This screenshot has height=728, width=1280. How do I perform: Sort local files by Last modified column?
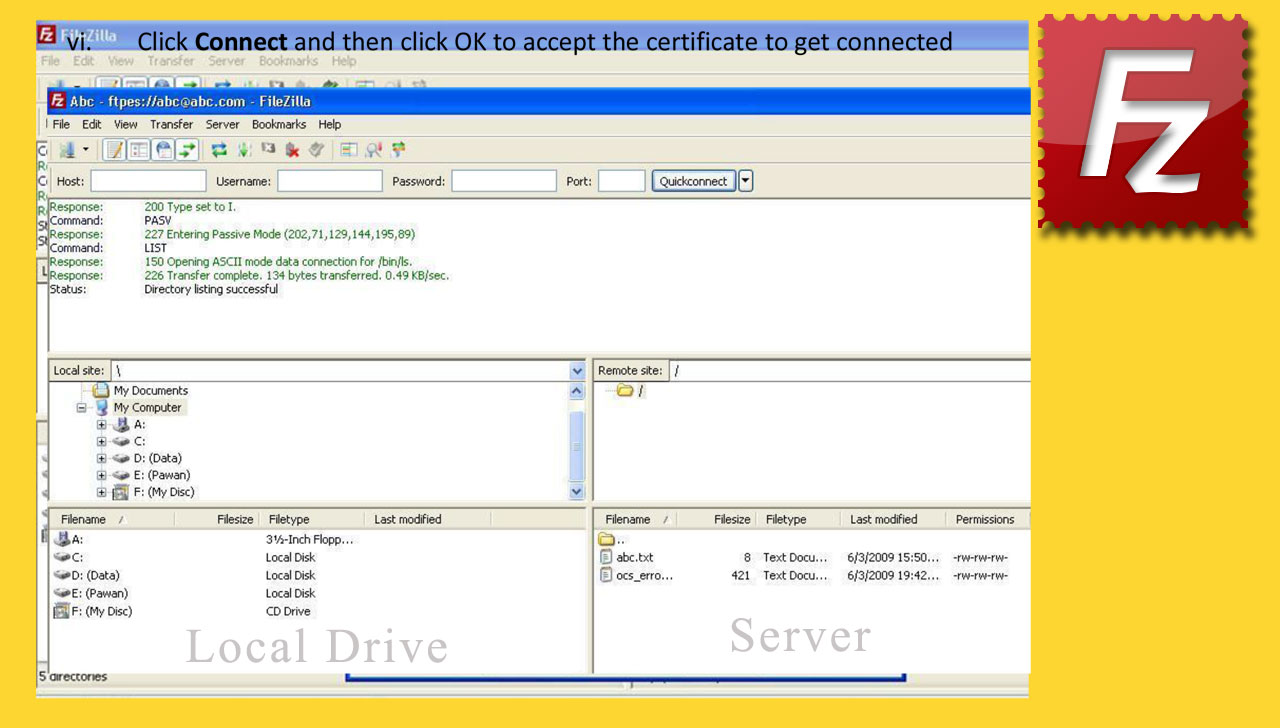pyautogui.click(x=428, y=520)
